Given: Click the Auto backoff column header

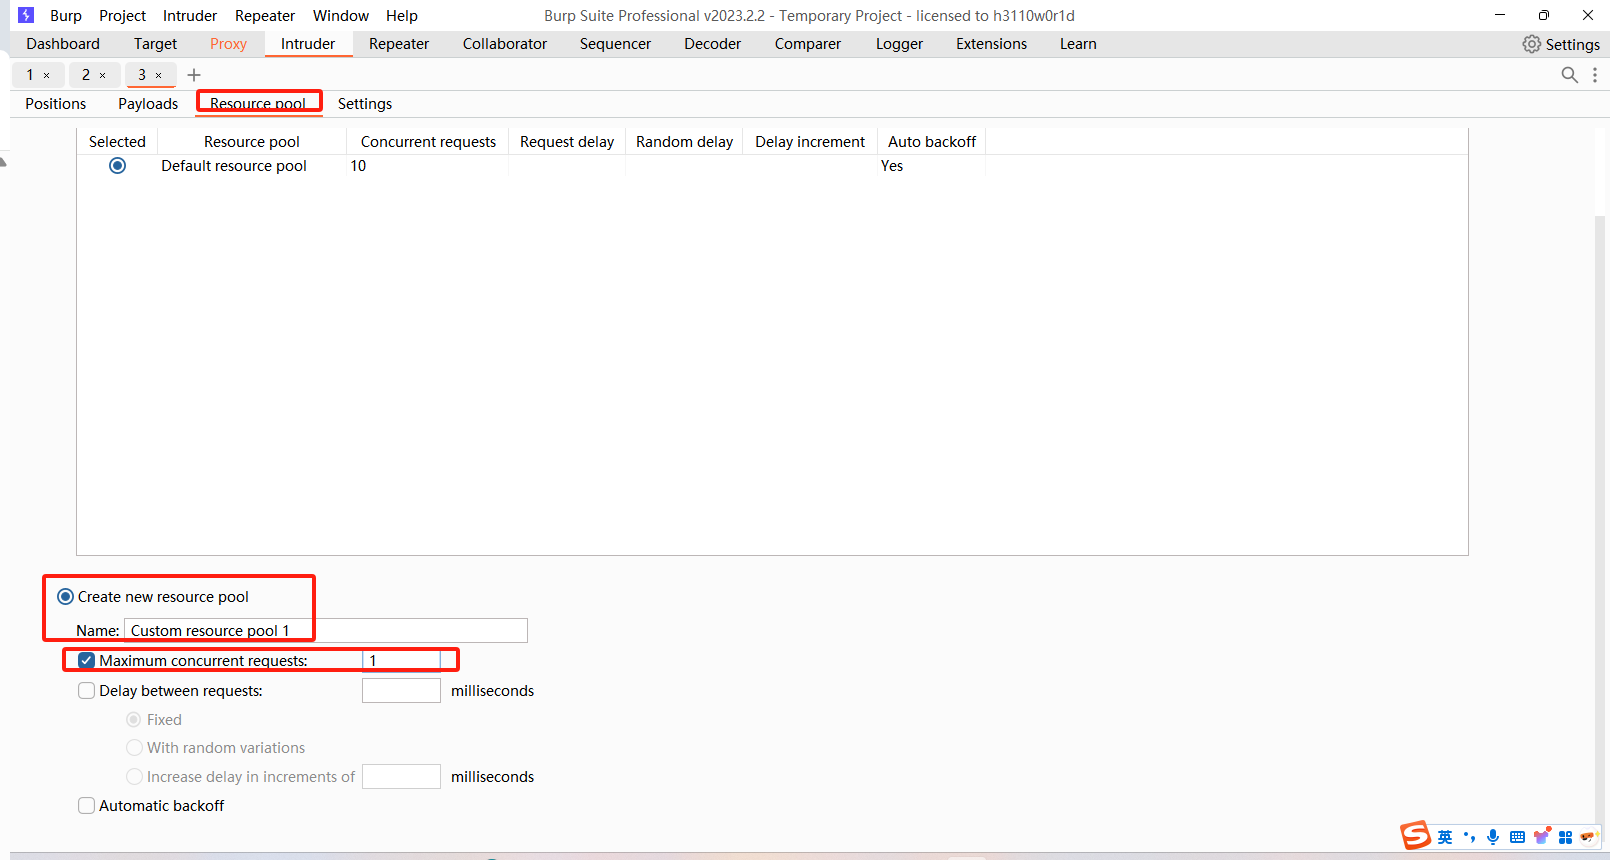Looking at the screenshot, I should 932,142.
